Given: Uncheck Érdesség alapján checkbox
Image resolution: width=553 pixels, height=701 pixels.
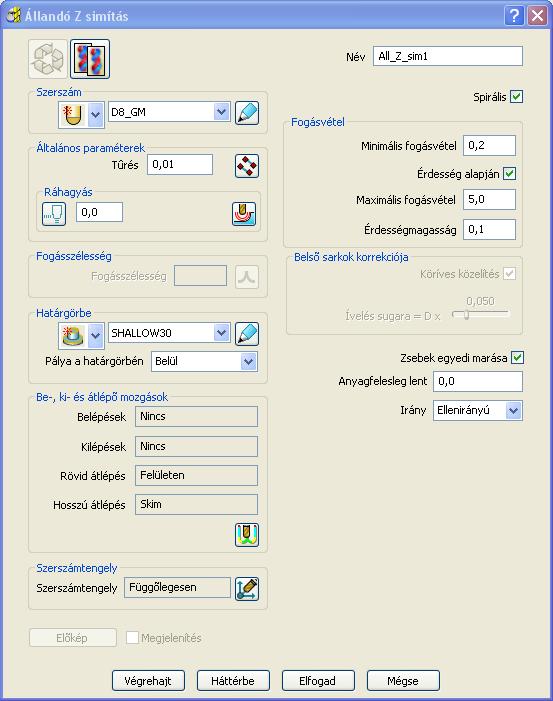Looking at the screenshot, I should point(509,173).
